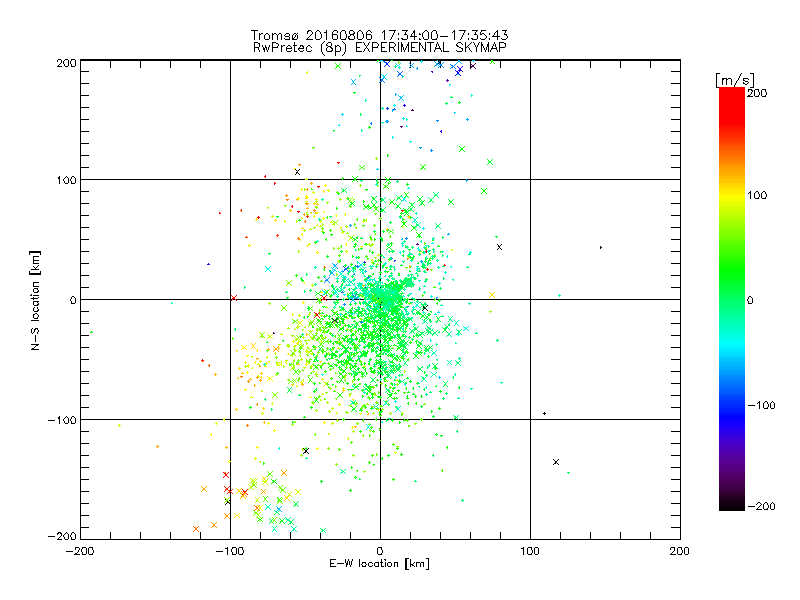This screenshot has height=600, width=800.
Task: Click the y-axis tick label '100'
Action: 66,180
